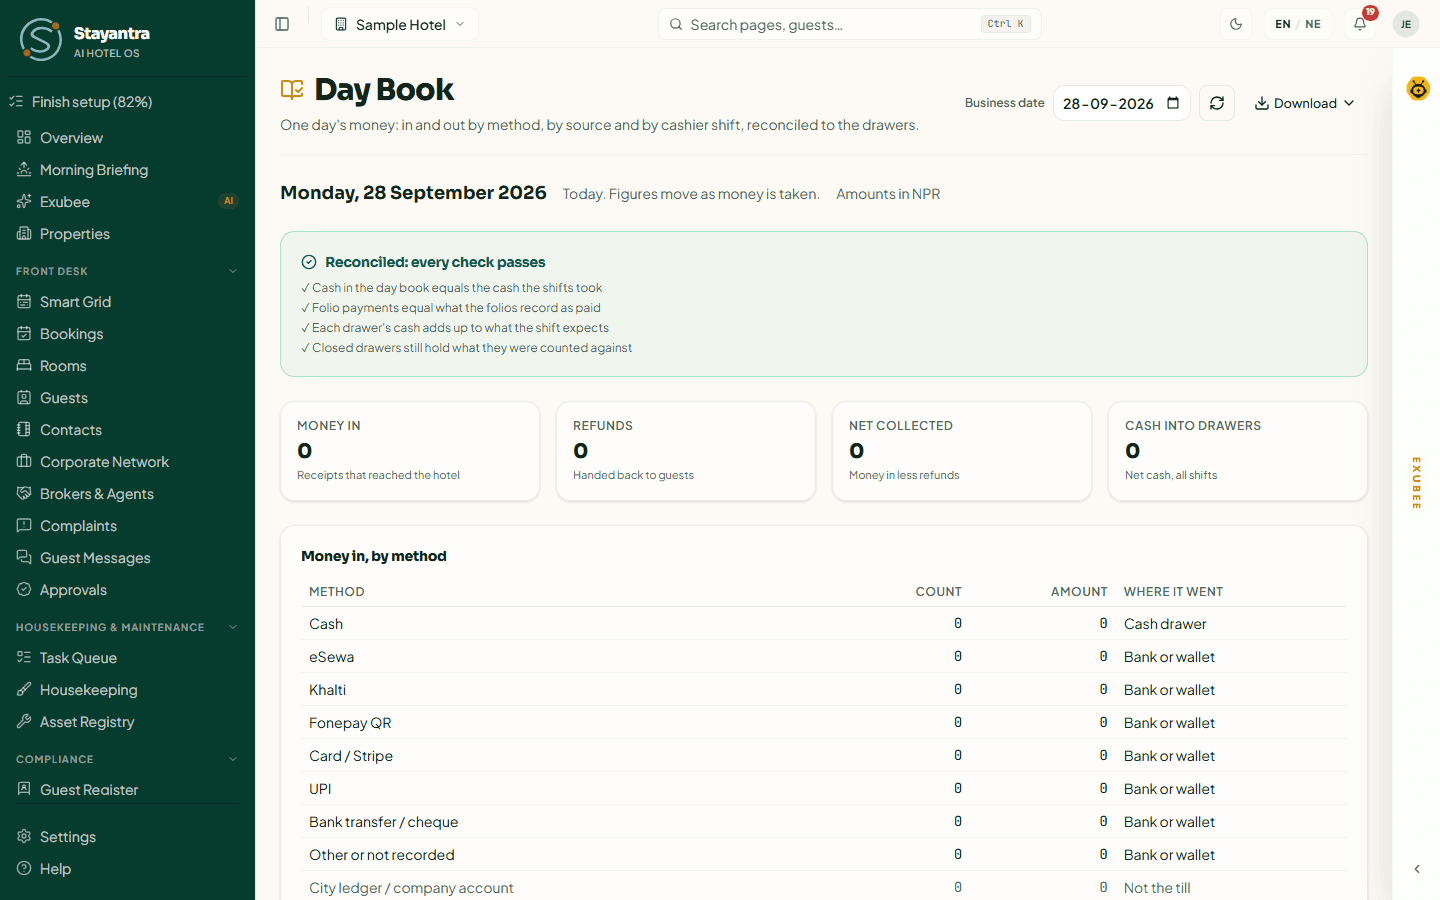This screenshot has height=900, width=1440.
Task: Collapse the Front Desk section
Action: click(x=127, y=271)
